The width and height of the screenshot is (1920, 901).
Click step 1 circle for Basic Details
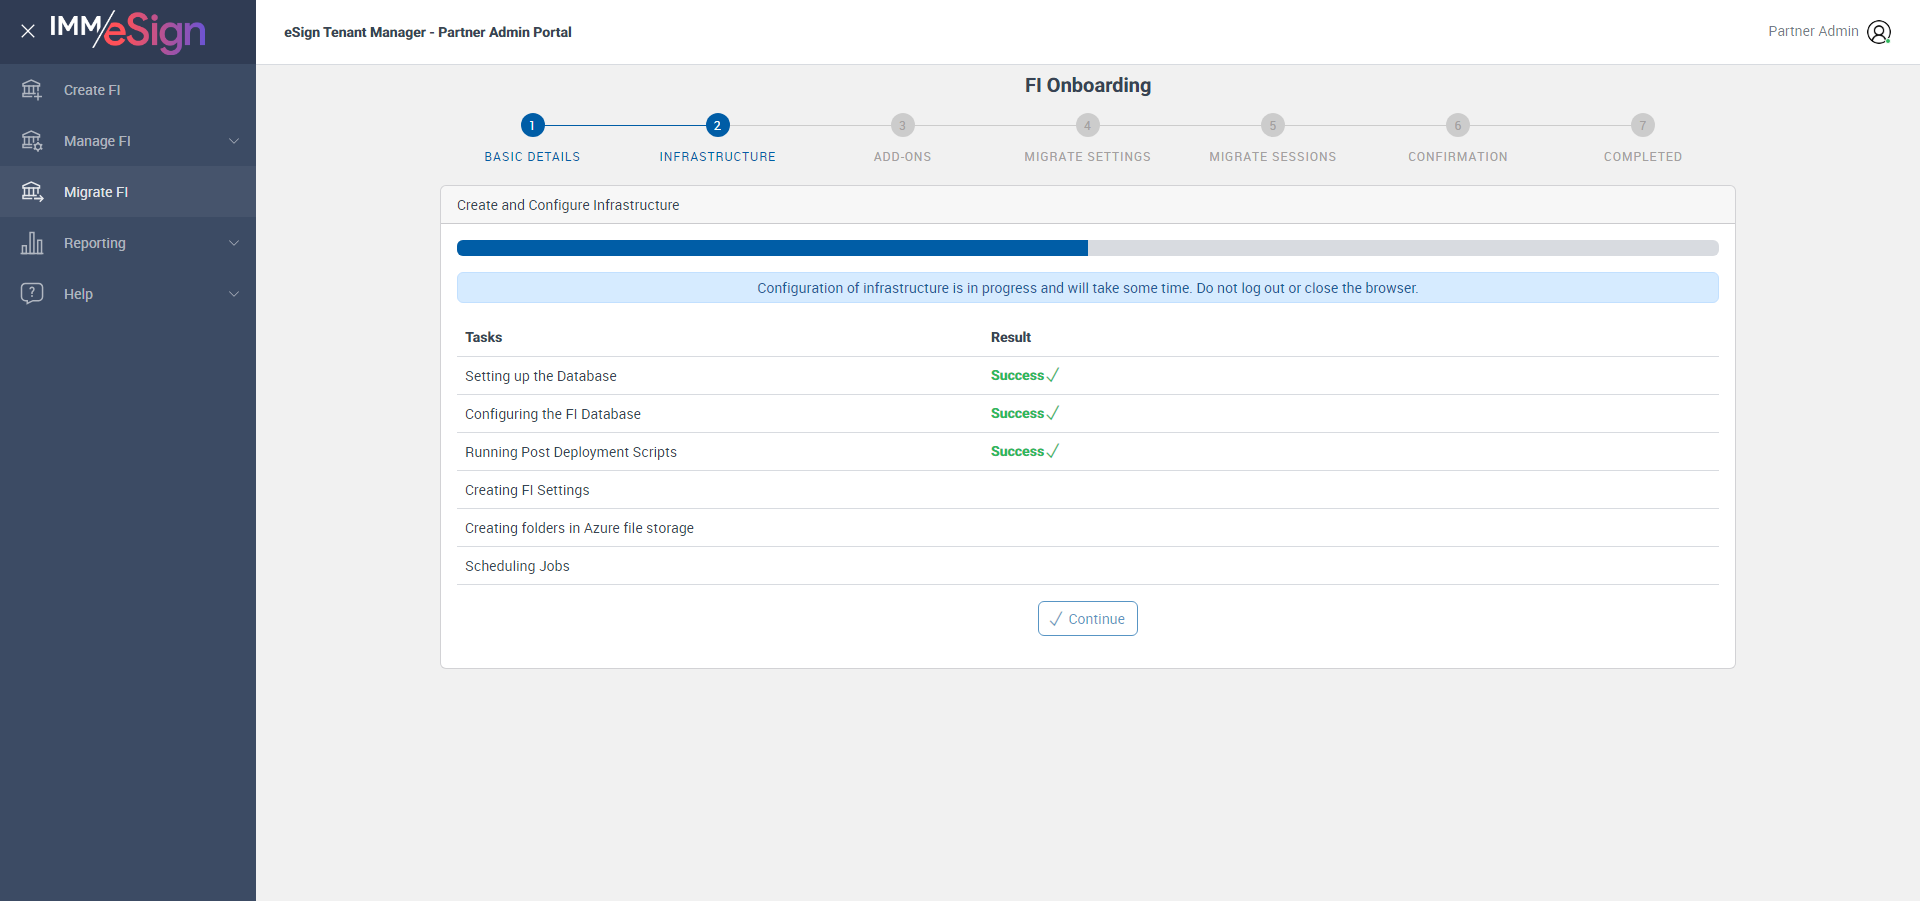click(x=533, y=125)
